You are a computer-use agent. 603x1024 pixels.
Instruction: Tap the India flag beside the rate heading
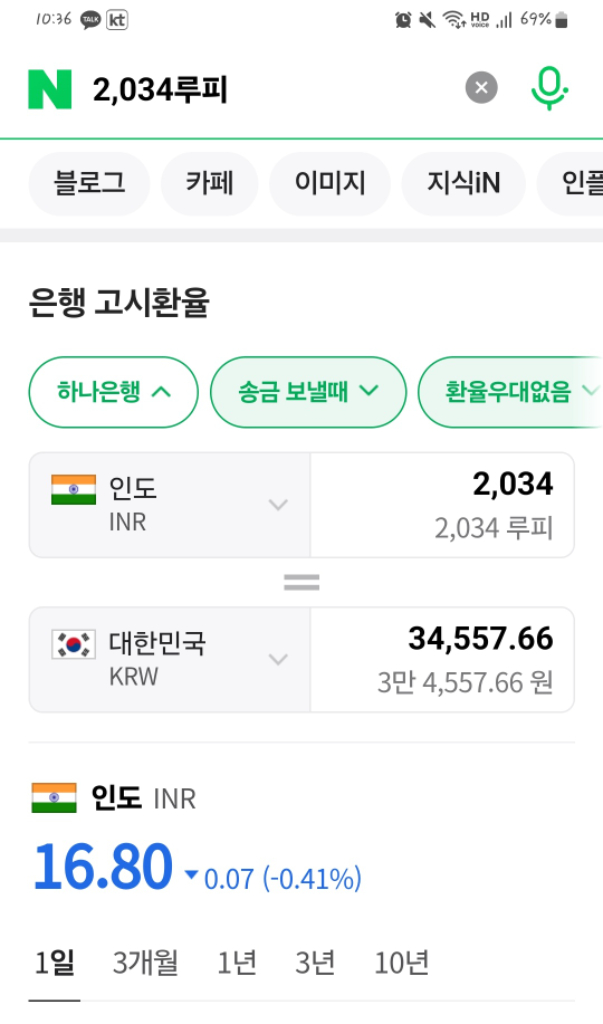tap(54, 798)
